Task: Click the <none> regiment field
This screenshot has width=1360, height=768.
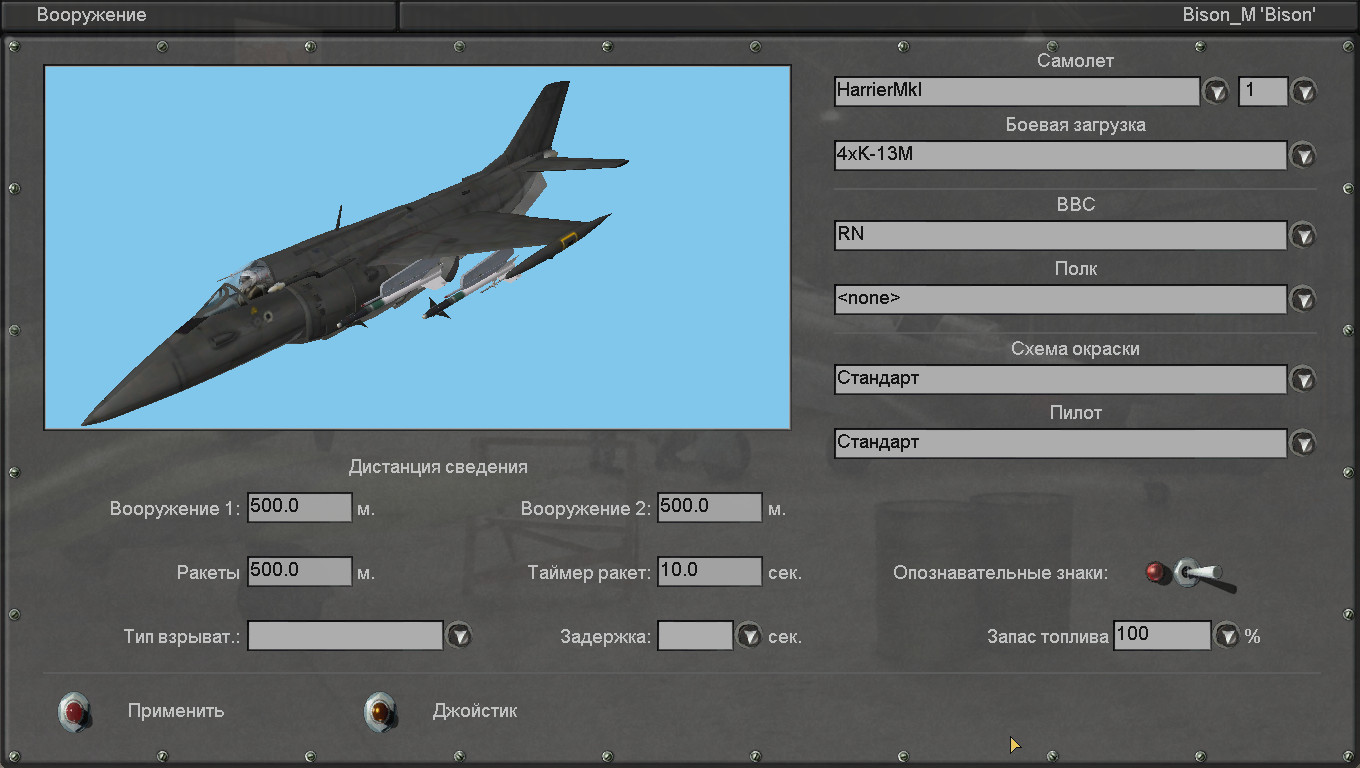Action: point(1060,299)
